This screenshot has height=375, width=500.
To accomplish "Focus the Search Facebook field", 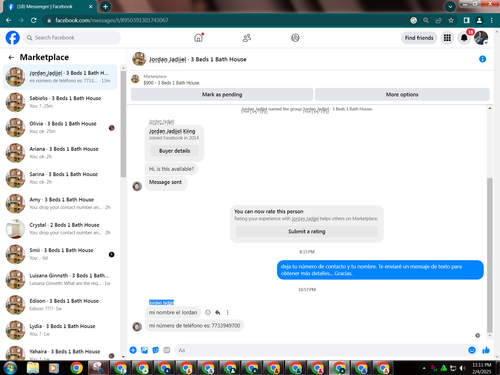I will pos(72,38).
